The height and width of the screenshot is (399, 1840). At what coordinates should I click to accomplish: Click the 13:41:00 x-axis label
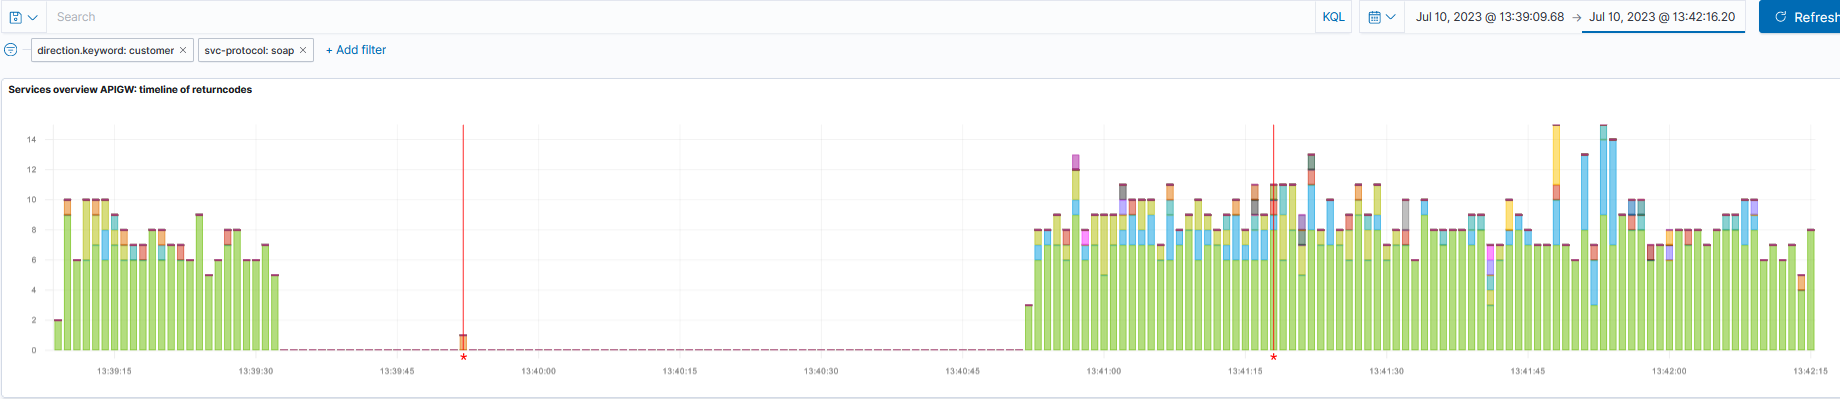[x=1104, y=371]
